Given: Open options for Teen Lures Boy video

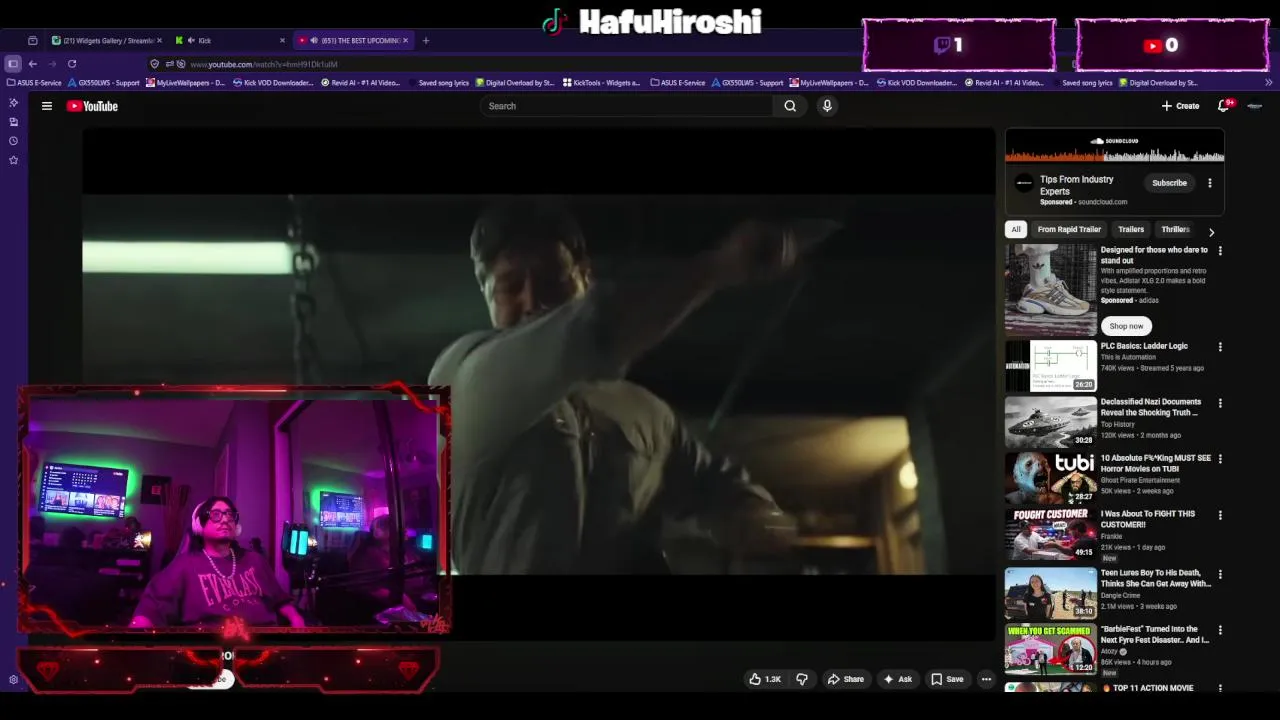Looking at the screenshot, I should point(1220,574).
